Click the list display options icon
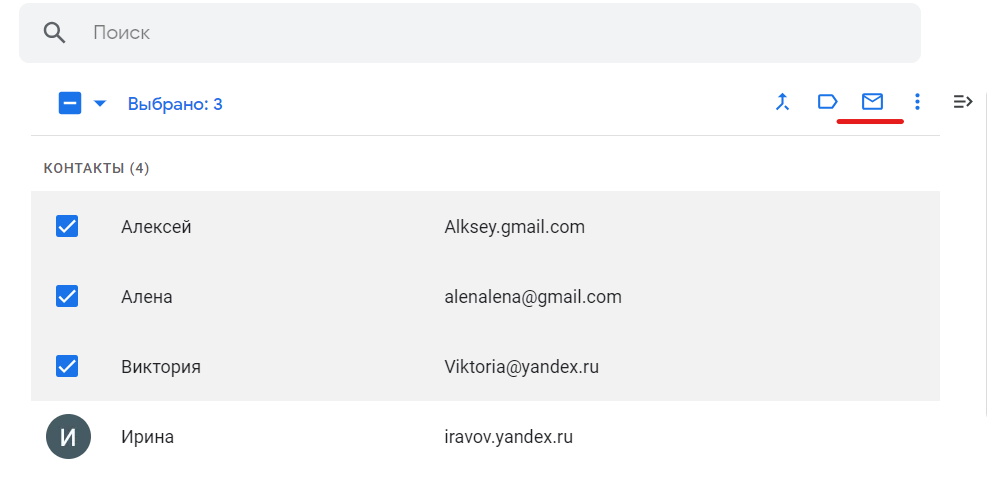The width and height of the screenshot is (987, 493). (x=963, y=102)
